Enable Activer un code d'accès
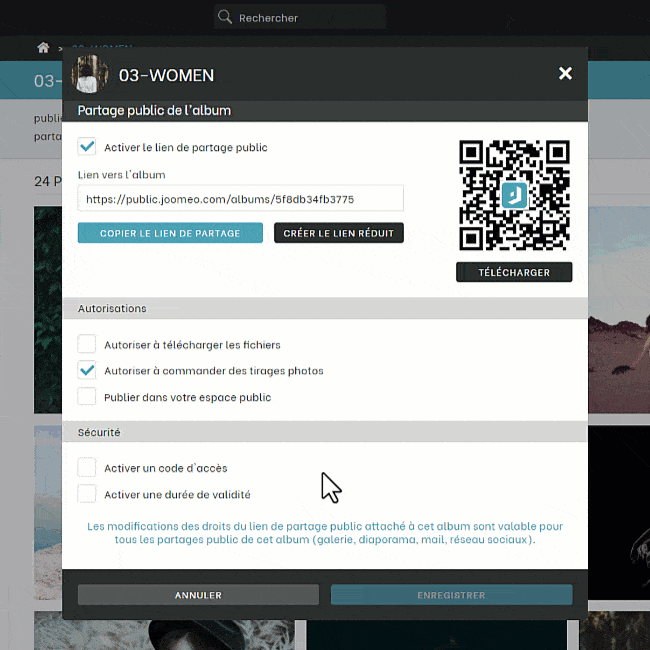The image size is (650, 650). 87,467
